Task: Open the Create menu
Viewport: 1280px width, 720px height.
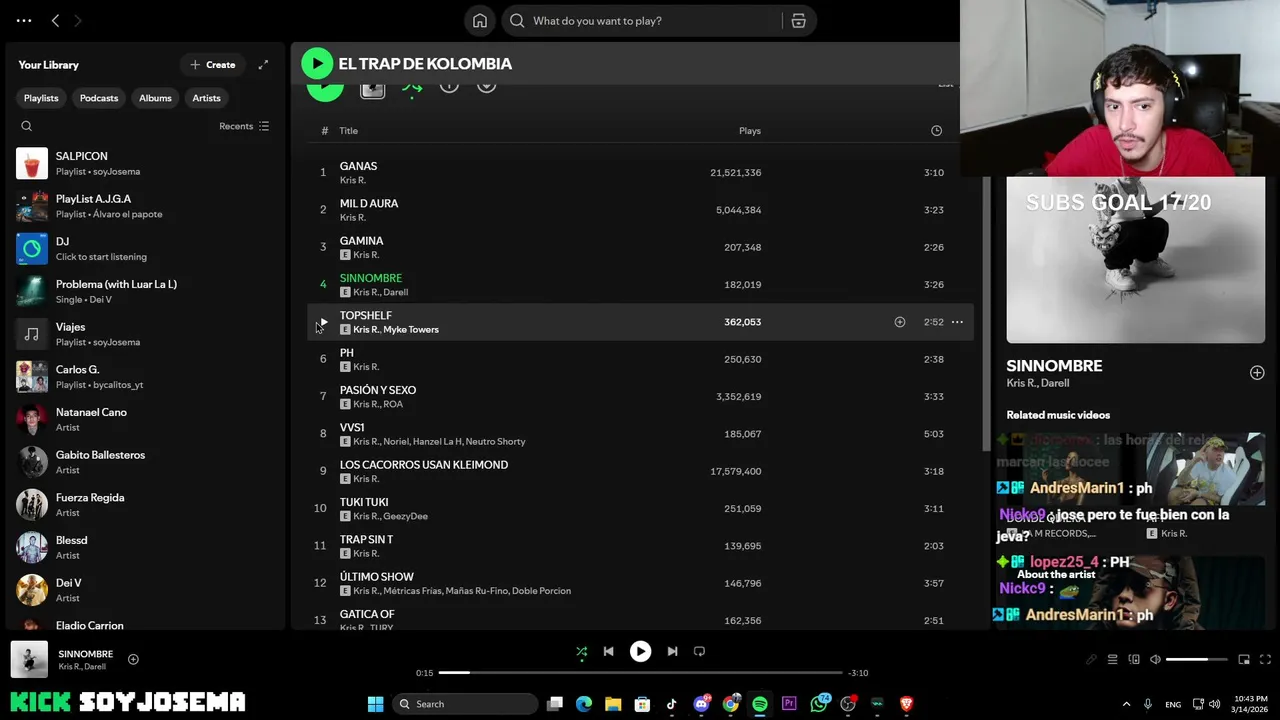Action: pyautogui.click(x=212, y=65)
